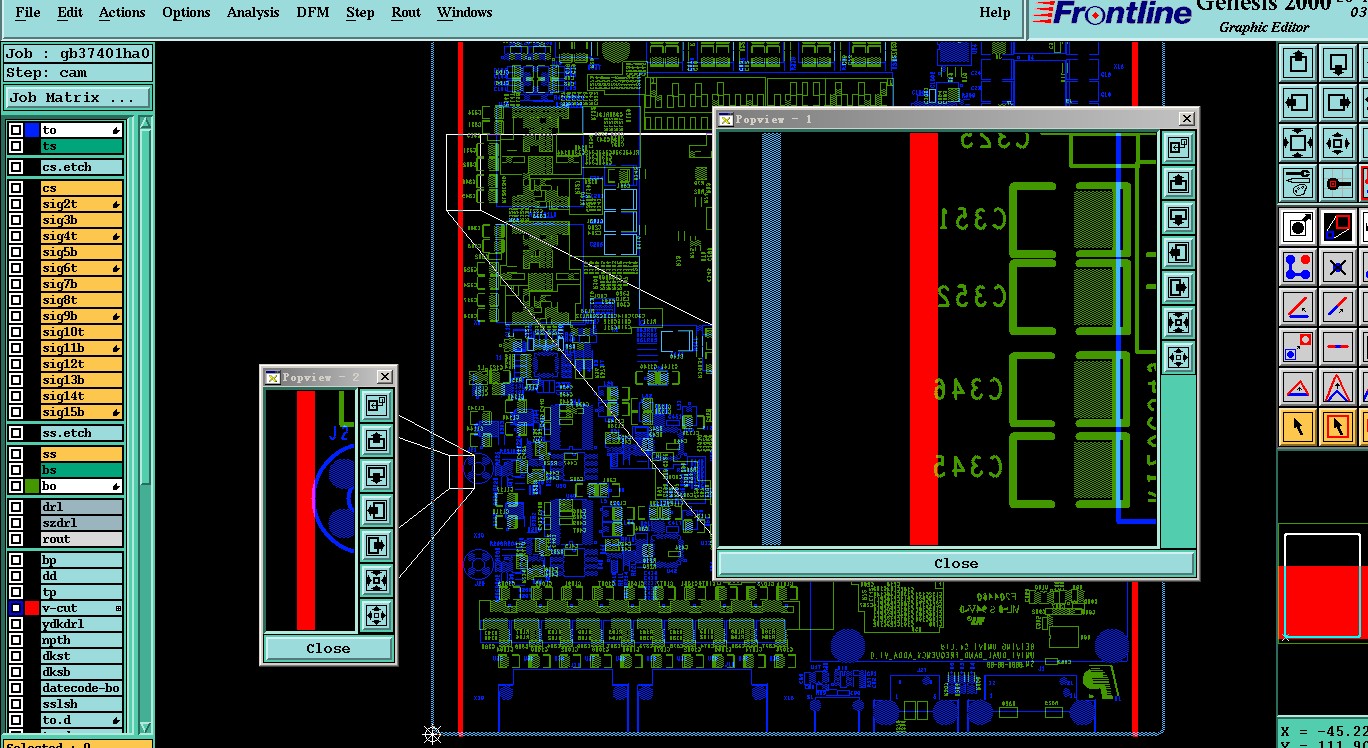This screenshot has height=748, width=1368.
Task: Click zoom-to-fit icon with outward arrows
Action: (x=1298, y=142)
